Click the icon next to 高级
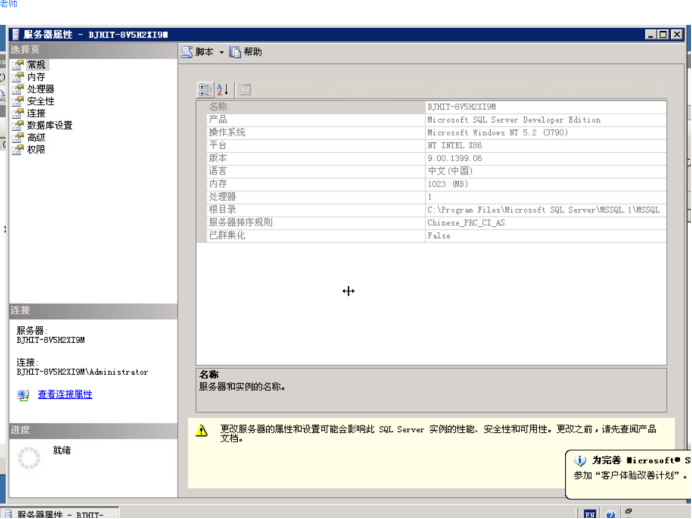Screen dimensions: 692x519 [x=18, y=137]
